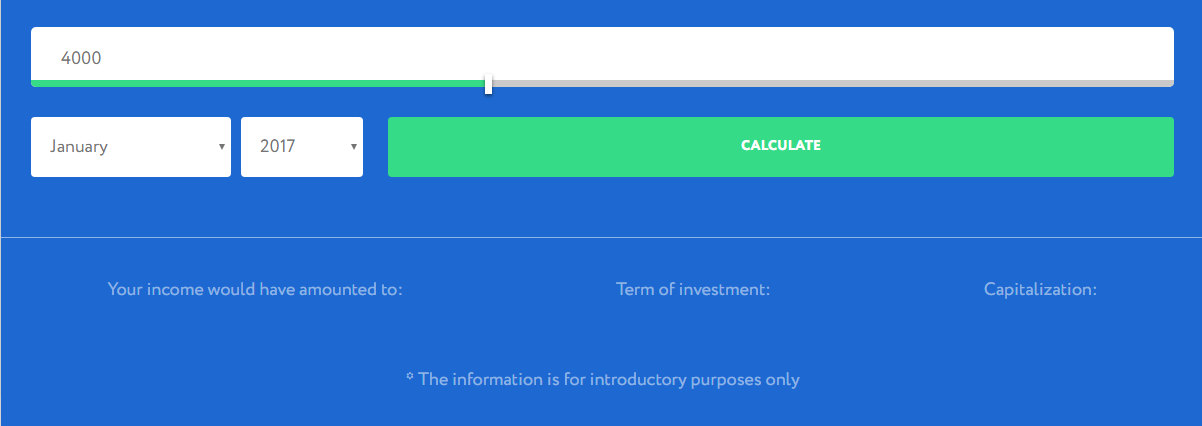Click the amount input field showing 4000
1202x426 pixels.
pos(600,55)
